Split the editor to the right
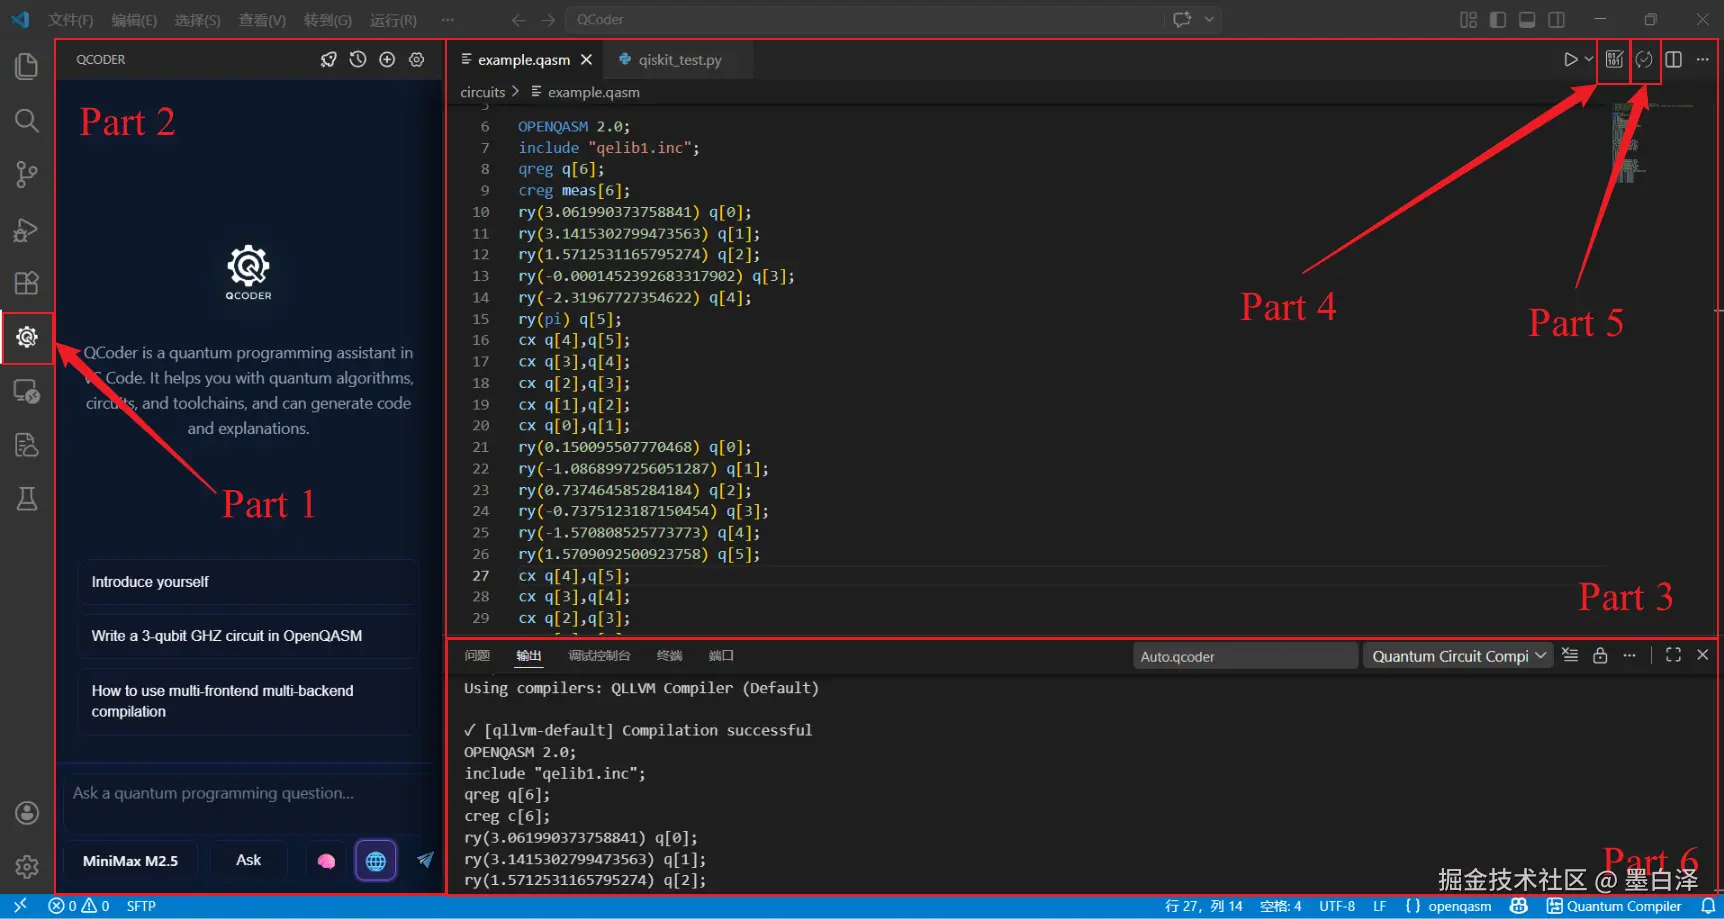This screenshot has height=919, width=1724. tap(1673, 60)
